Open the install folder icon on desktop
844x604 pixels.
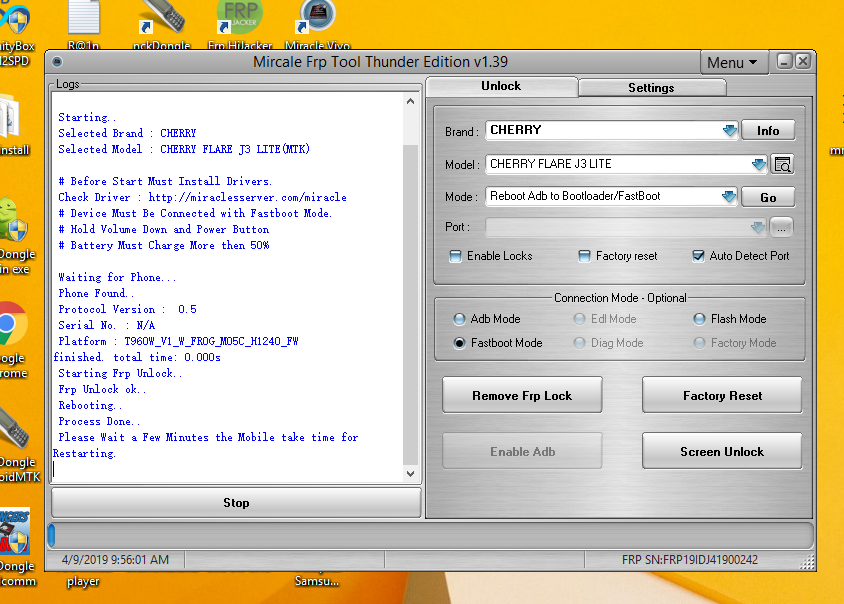13,125
